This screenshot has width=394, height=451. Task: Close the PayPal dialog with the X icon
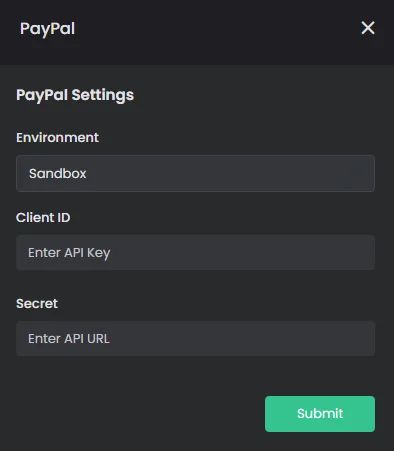368,28
